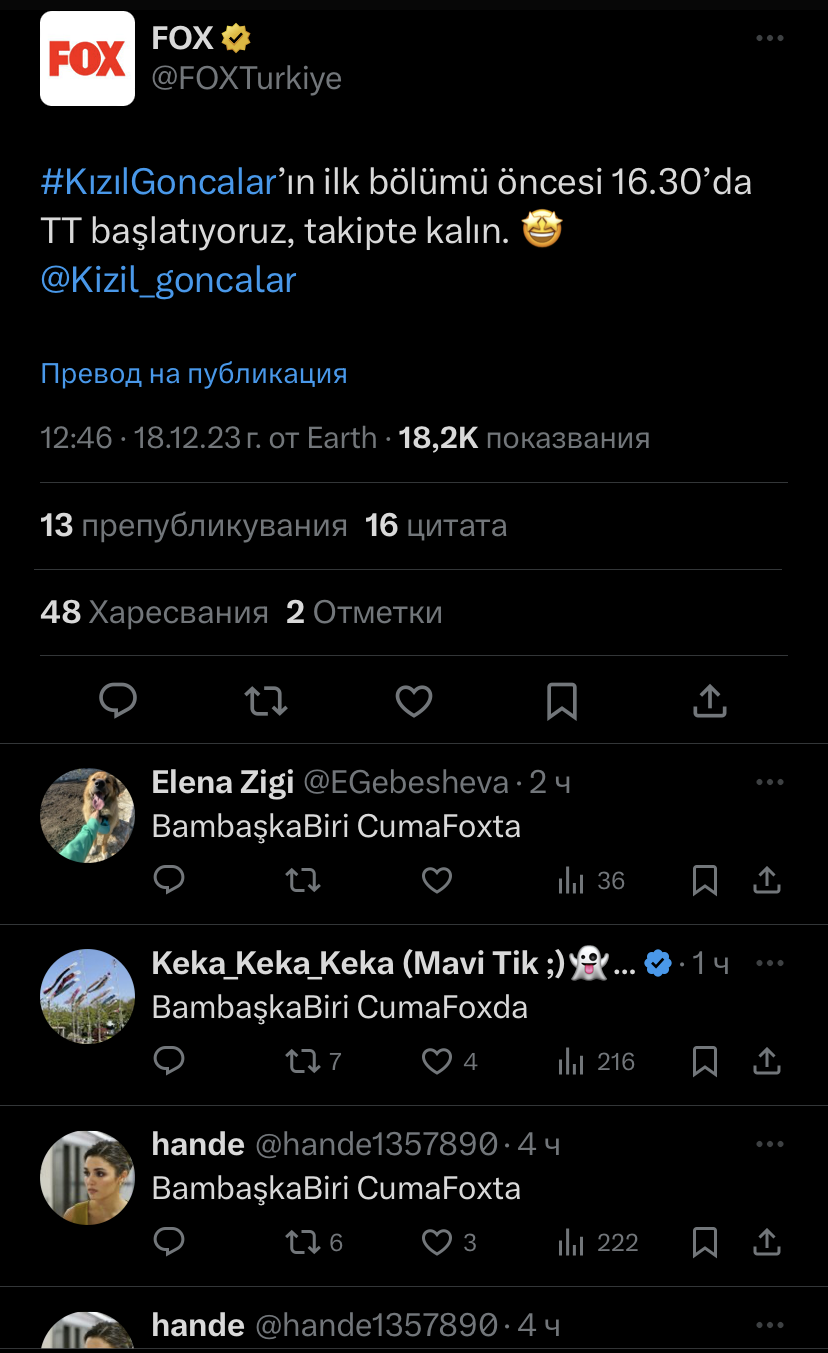This screenshot has height=1353, width=828.
Task: Repost the FOX main post
Action: click(x=266, y=701)
